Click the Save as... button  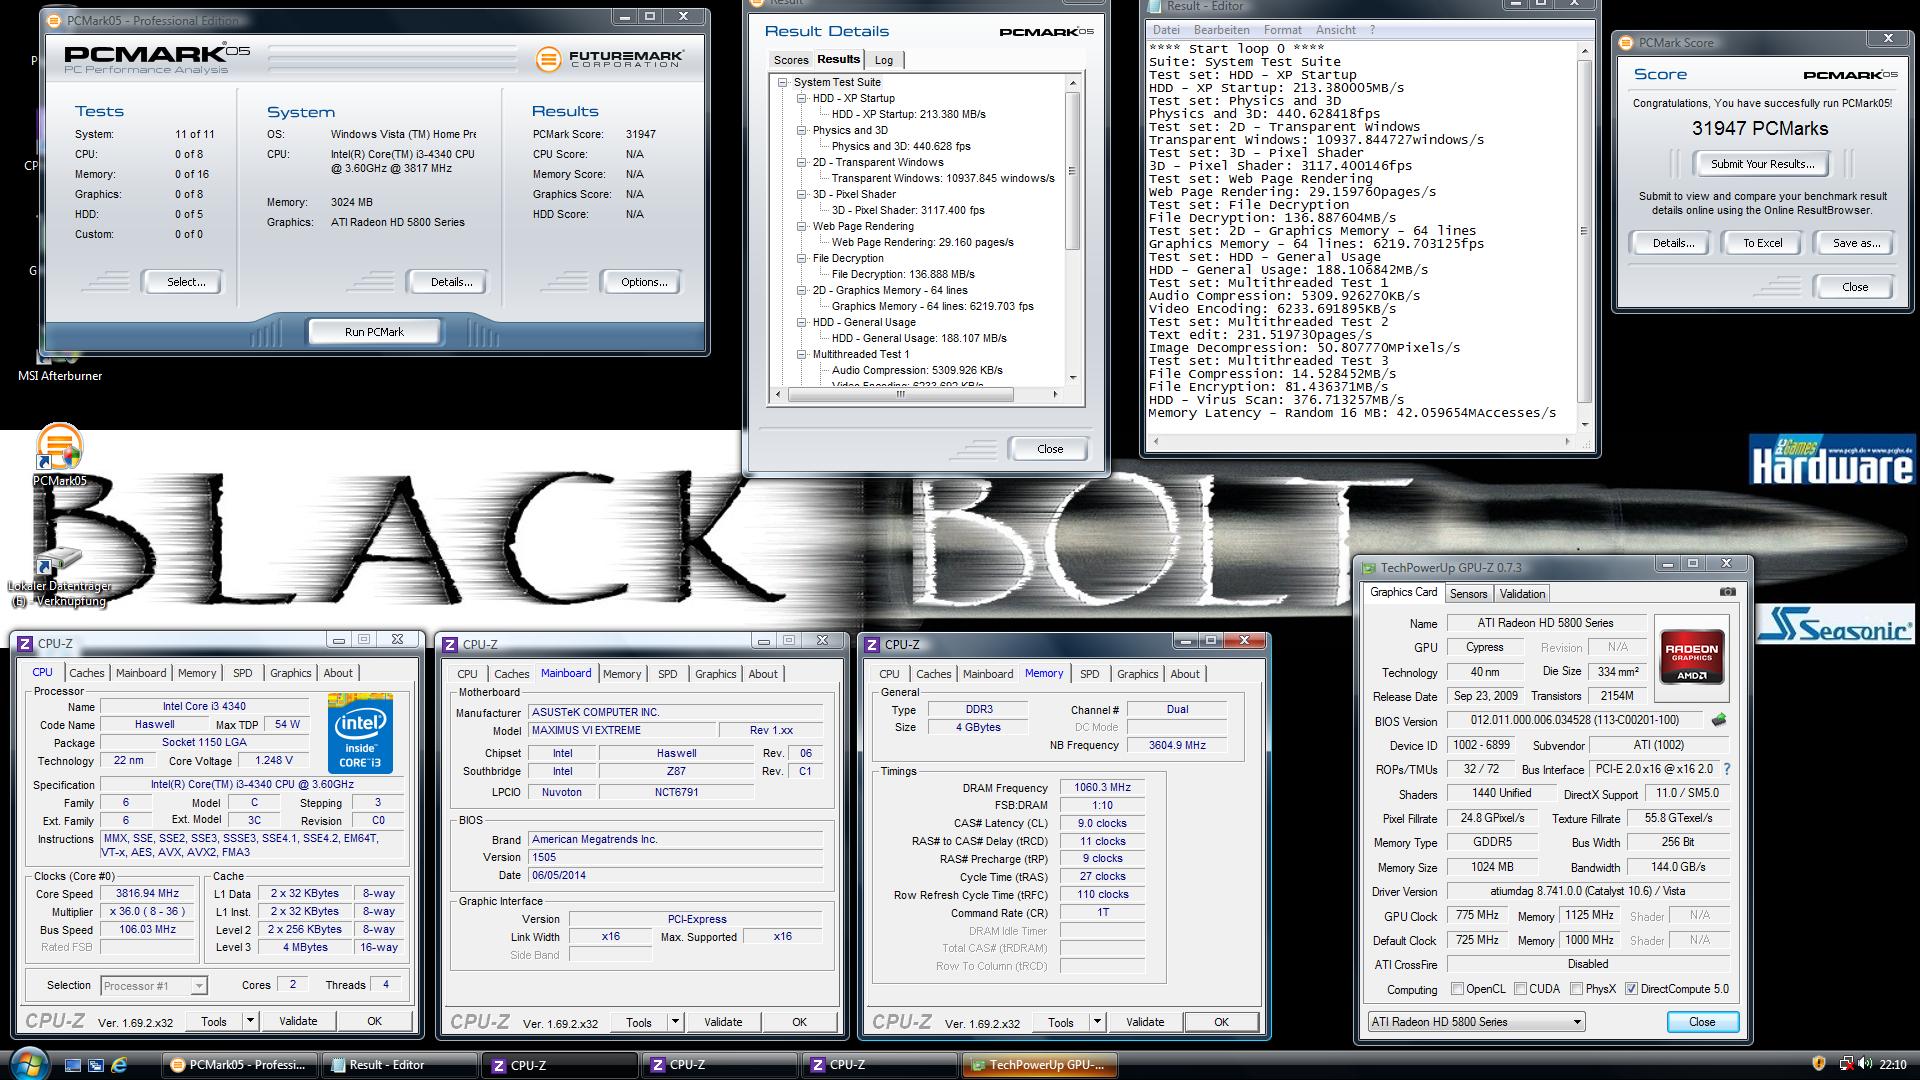1856,243
